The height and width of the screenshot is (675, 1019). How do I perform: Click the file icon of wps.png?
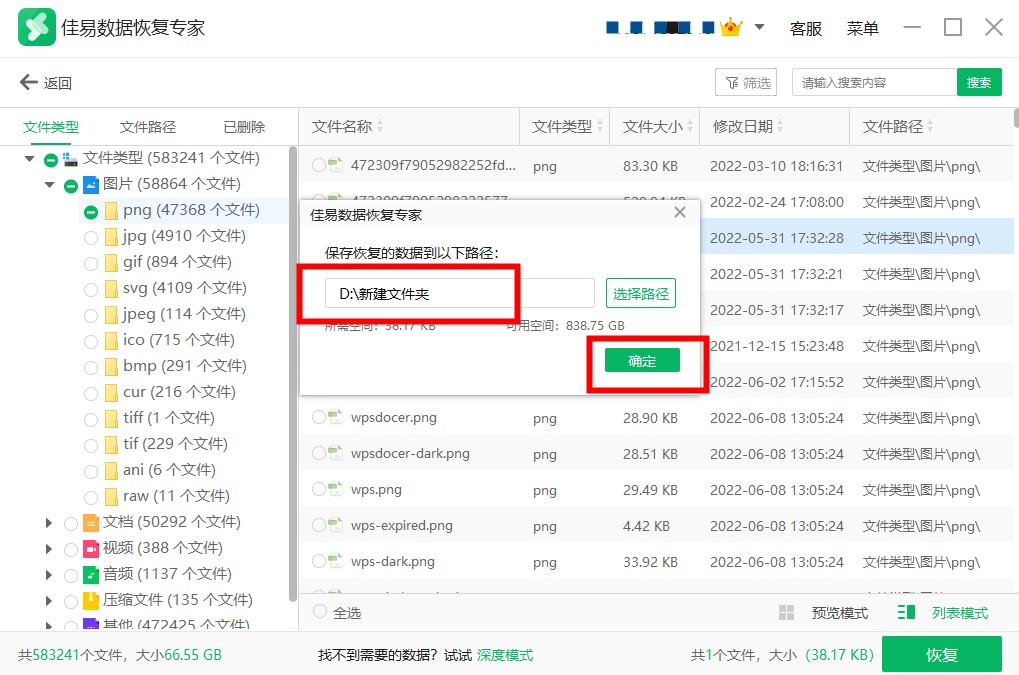(335, 489)
